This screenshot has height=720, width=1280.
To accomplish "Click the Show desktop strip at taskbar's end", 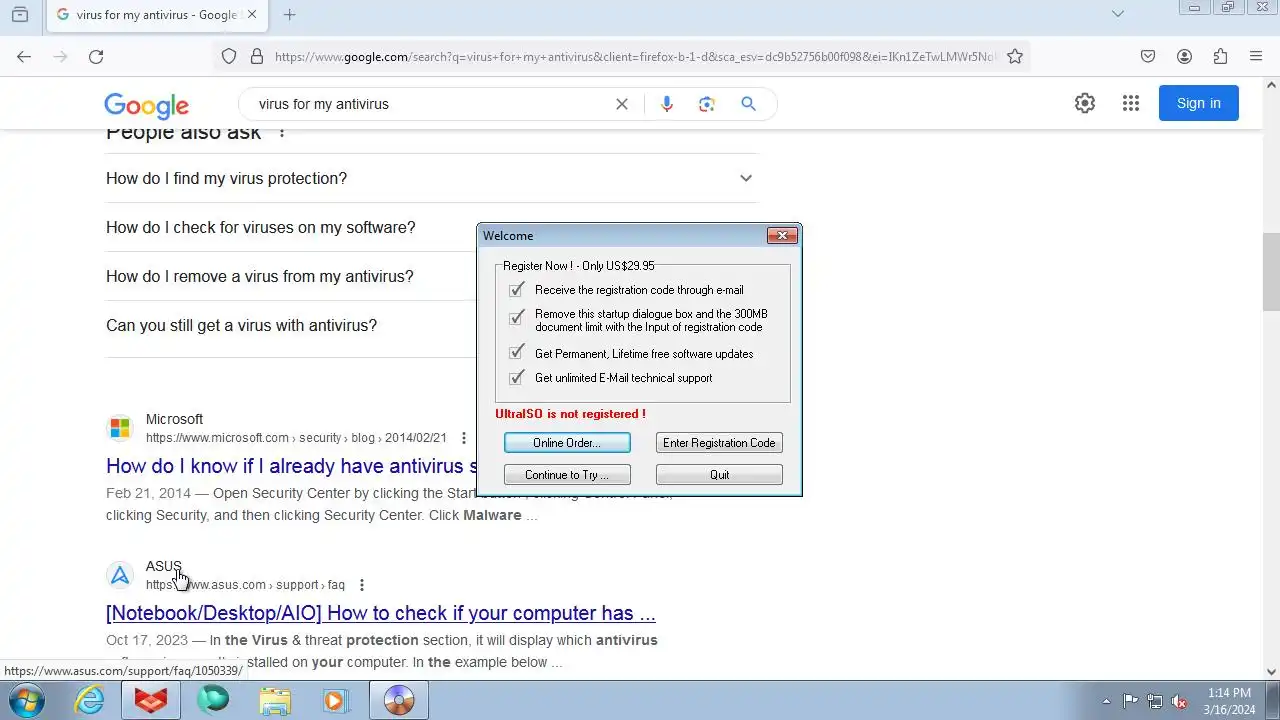I will click(x=1273, y=701).
